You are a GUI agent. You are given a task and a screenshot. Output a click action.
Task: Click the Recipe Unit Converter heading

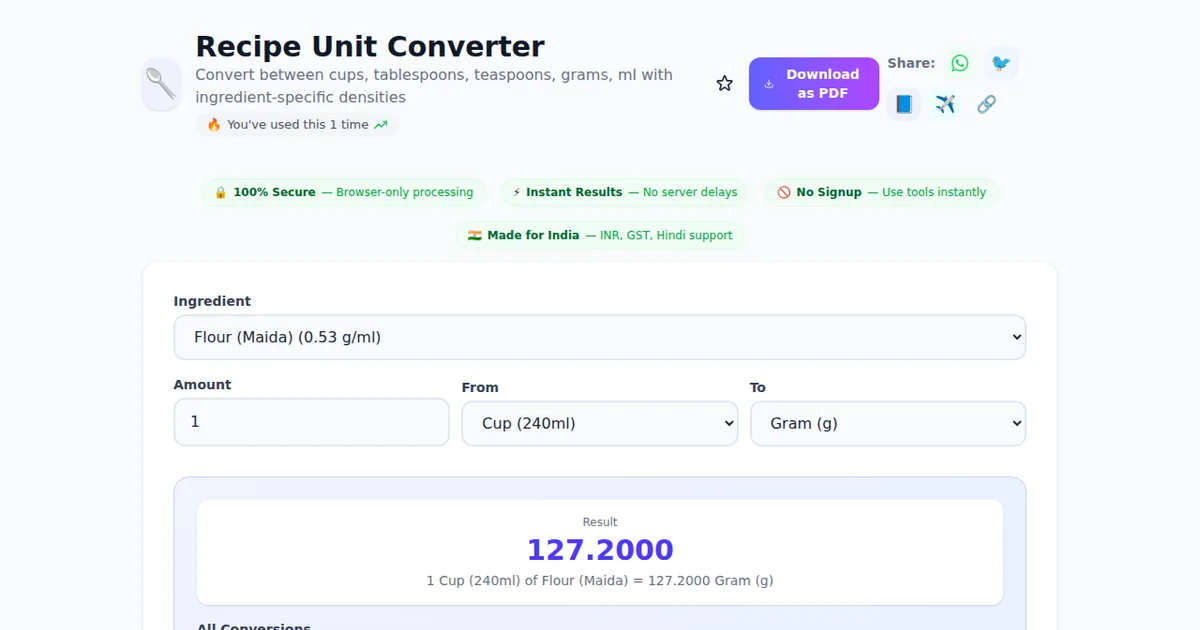[x=370, y=47]
